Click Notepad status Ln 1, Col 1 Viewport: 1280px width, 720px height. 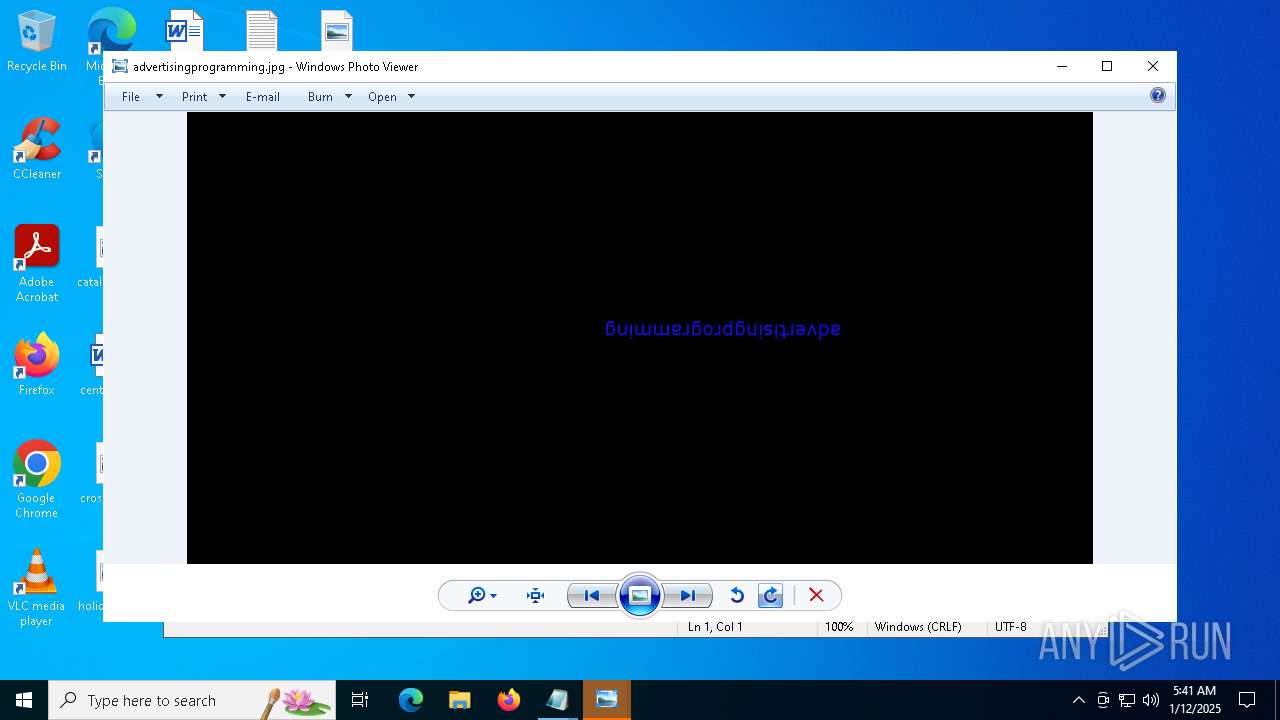click(x=715, y=627)
